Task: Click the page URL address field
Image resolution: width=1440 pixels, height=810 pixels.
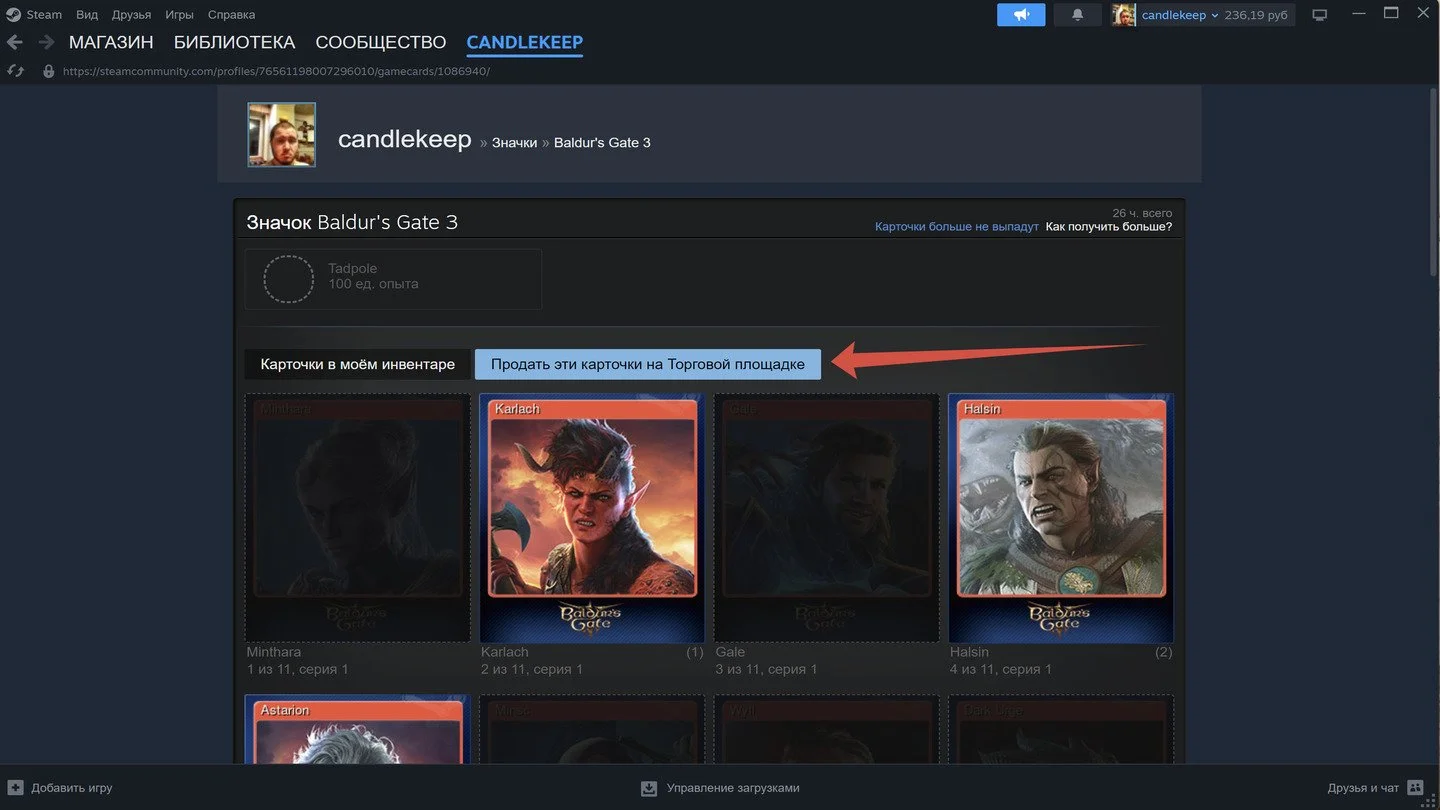Action: coord(276,71)
